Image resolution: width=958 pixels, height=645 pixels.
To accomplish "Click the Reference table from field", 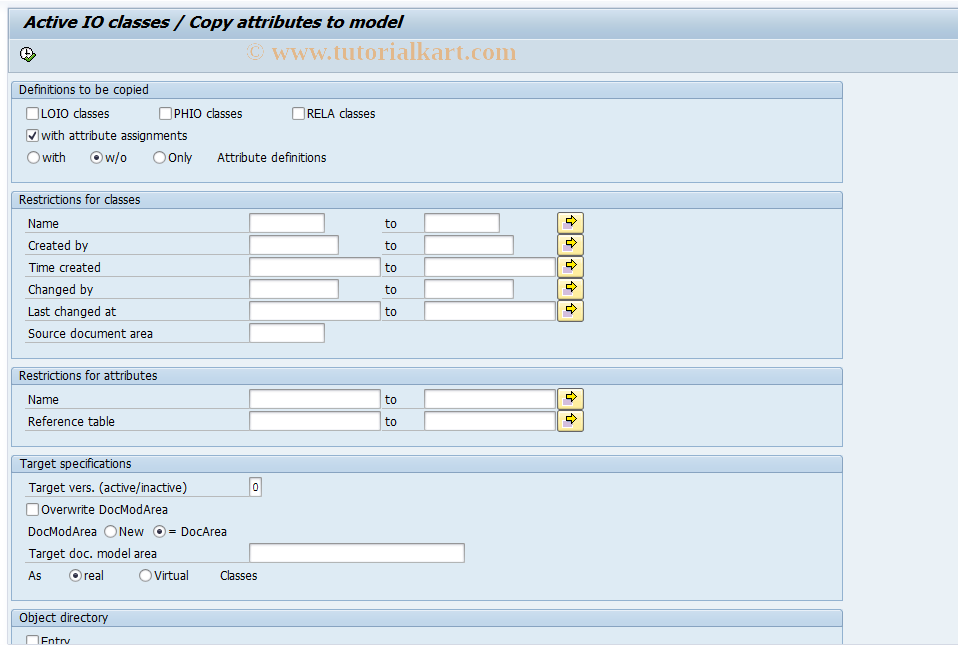I will 315,421.
